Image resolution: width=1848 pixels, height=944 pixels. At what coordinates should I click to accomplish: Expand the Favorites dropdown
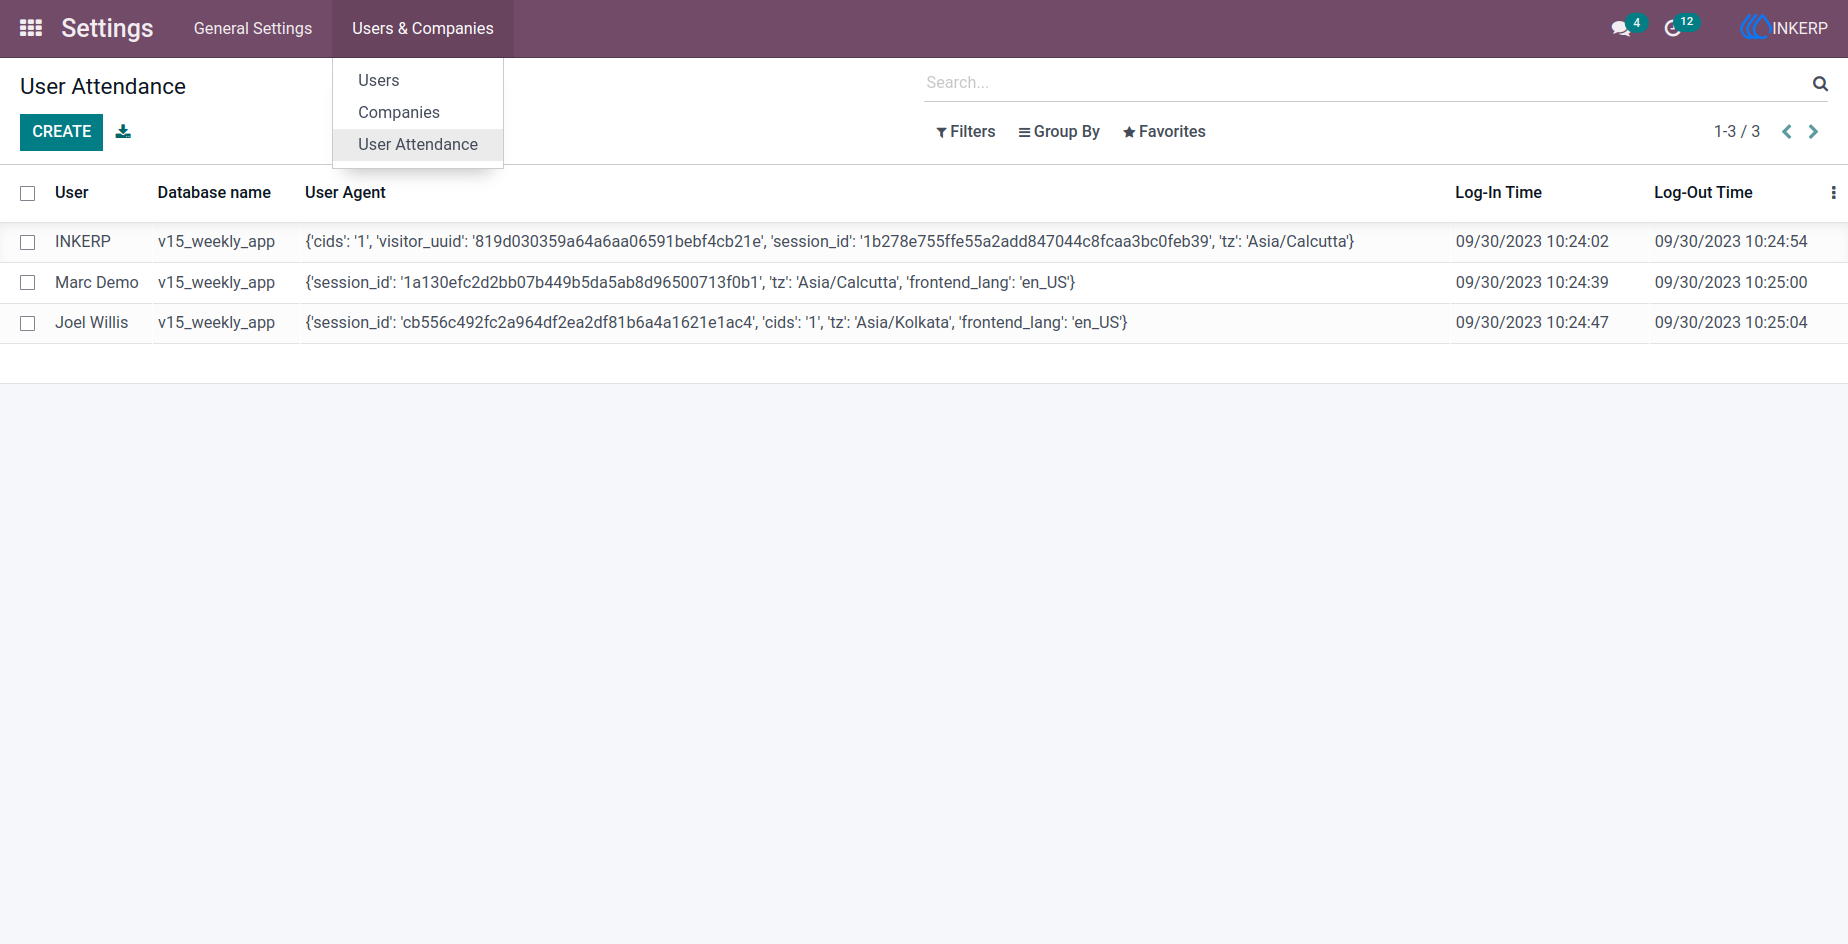pos(1163,132)
